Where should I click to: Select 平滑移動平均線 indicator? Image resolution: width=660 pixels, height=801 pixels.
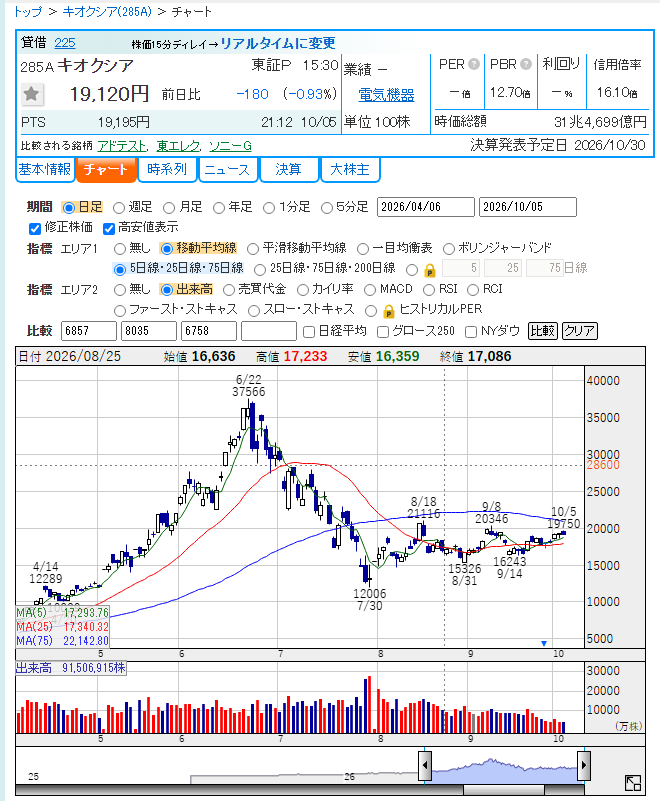point(253,249)
